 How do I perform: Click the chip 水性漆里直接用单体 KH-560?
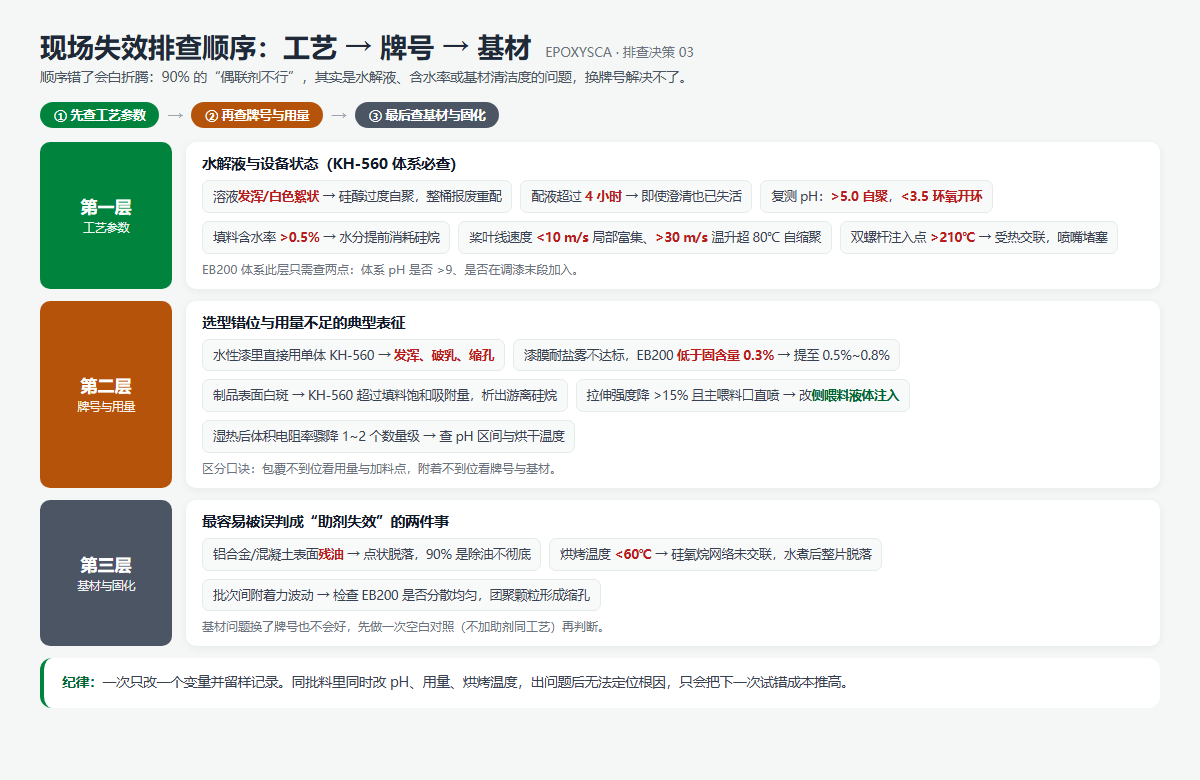(x=353, y=355)
